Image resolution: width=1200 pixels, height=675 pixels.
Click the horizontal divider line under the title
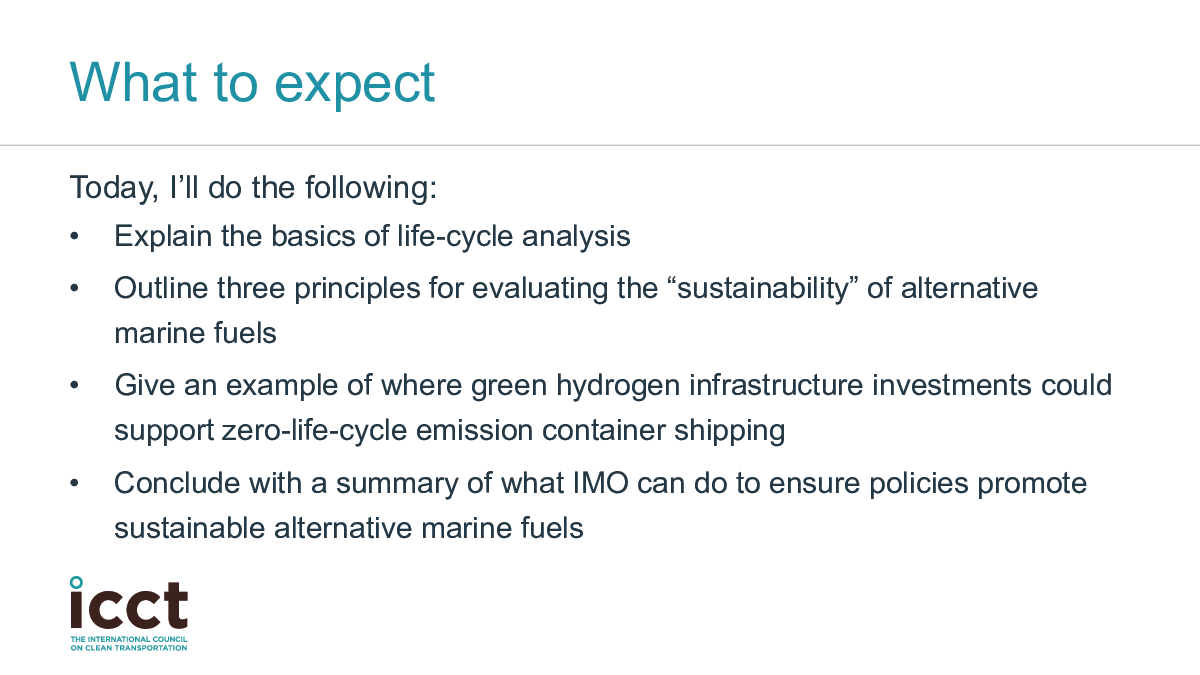click(600, 145)
